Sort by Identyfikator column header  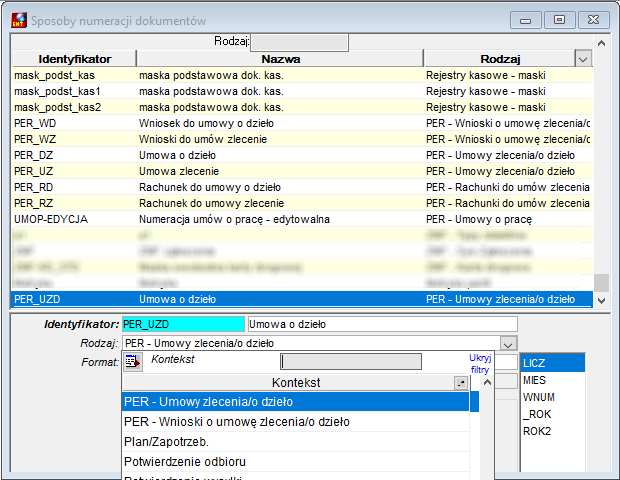pos(75,59)
